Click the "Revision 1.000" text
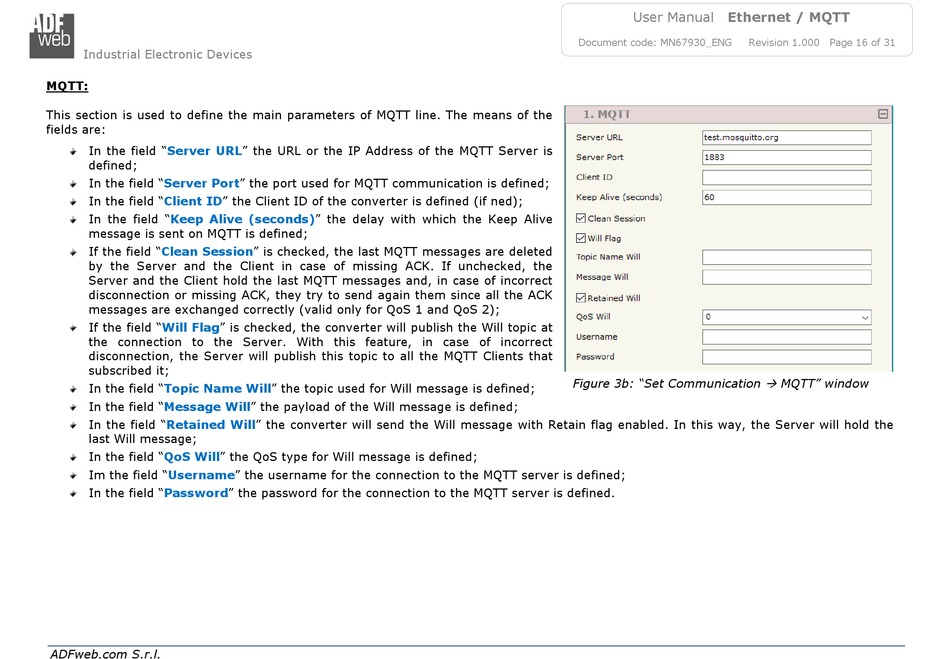 click(x=783, y=42)
